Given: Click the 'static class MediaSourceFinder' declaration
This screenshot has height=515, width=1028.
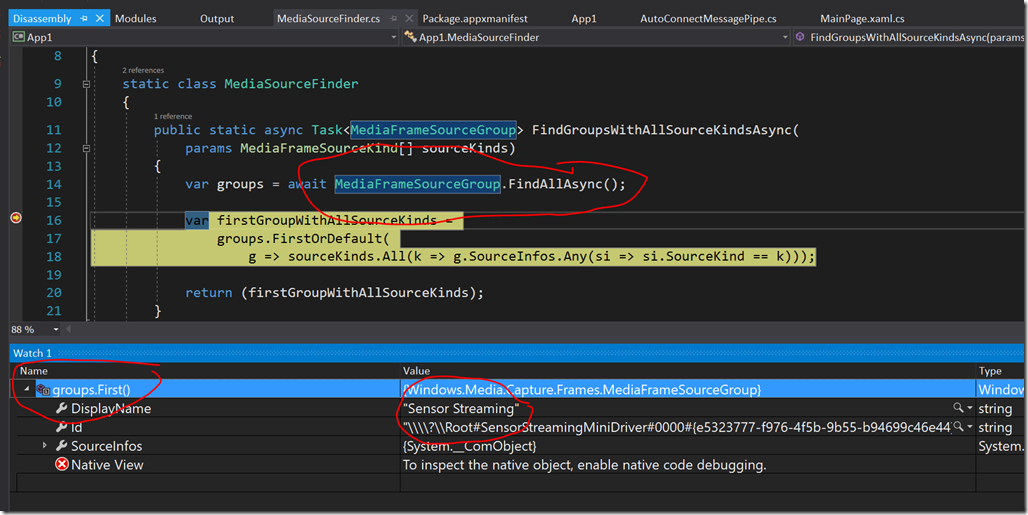Looking at the screenshot, I should (x=240, y=84).
